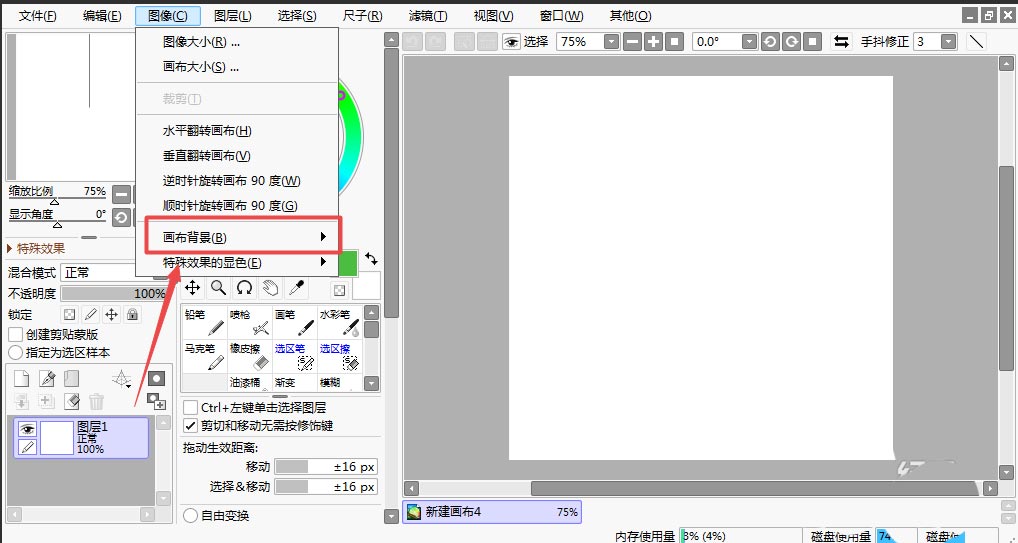Choose the 喷枪 airbrush tool
The height and width of the screenshot is (543, 1018).
(x=249, y=322)
